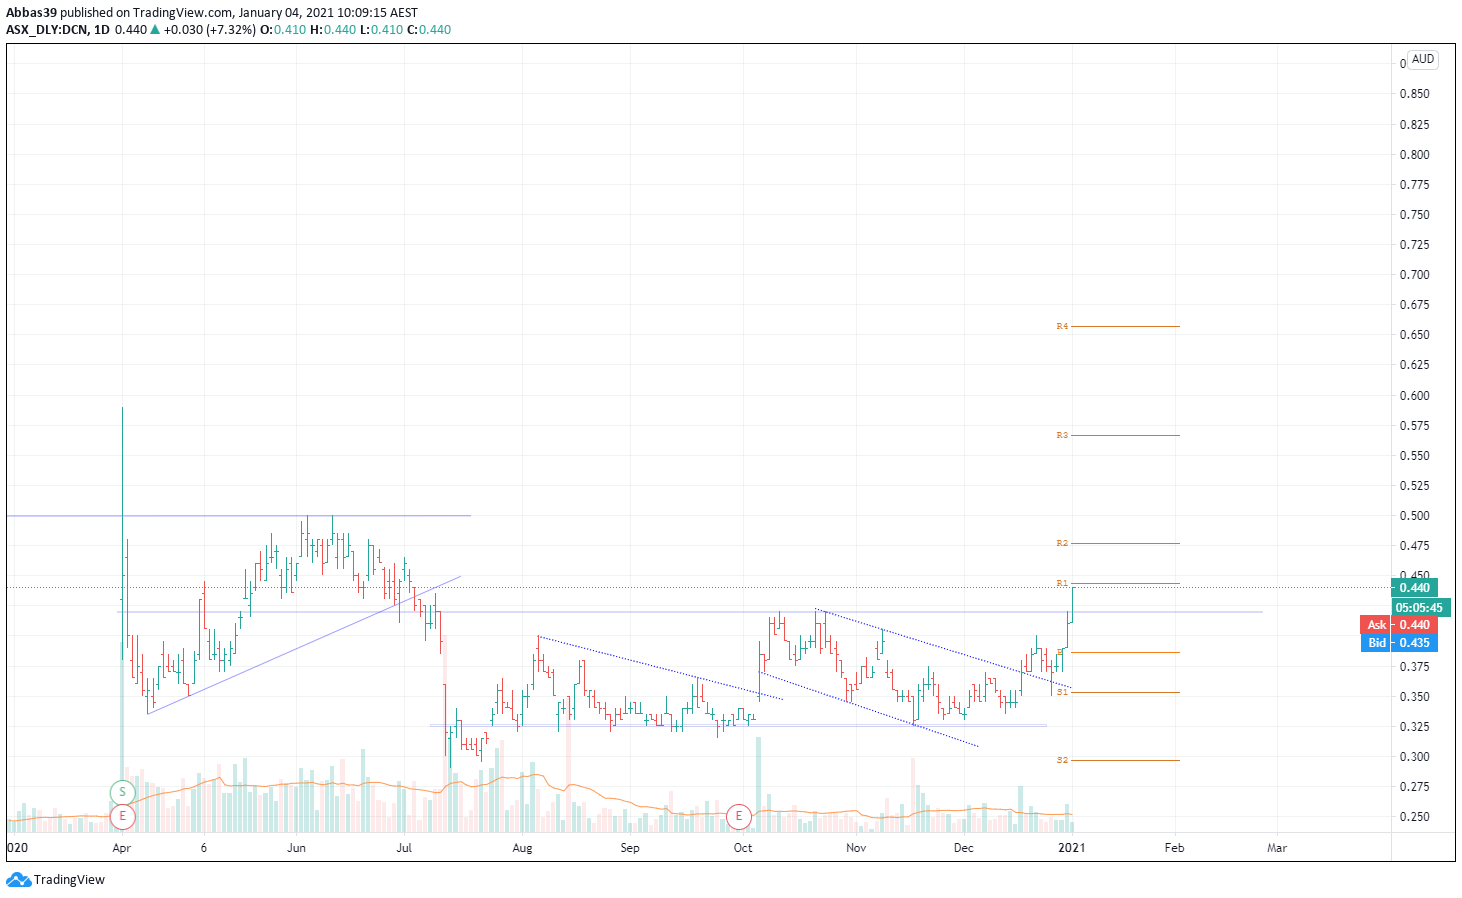The width and height of the screenshot is (1462, 898).
Task: Click the R3 pivot level label
Action: click(x=1062, y=435)
